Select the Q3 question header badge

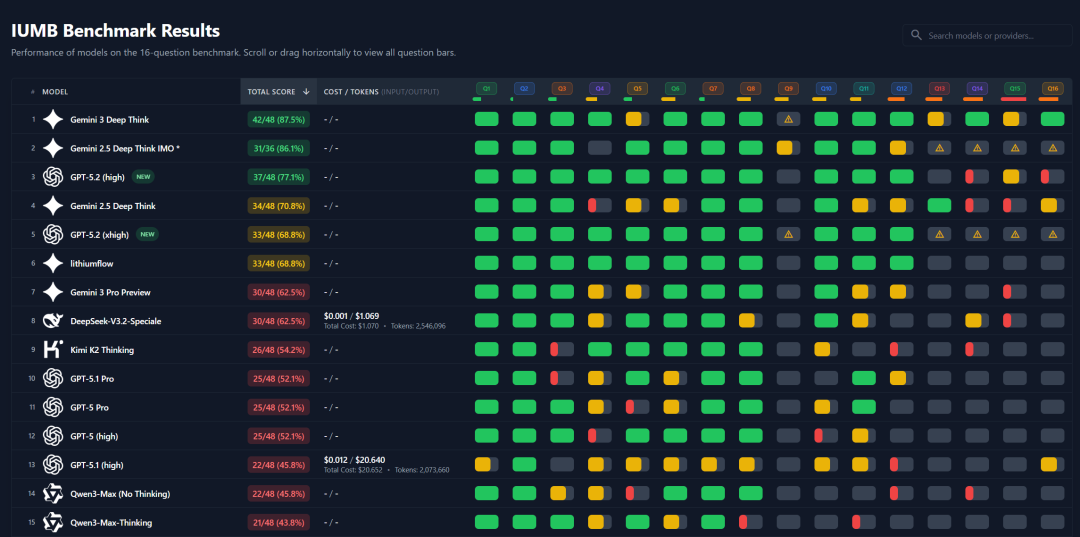coord(562,89)
